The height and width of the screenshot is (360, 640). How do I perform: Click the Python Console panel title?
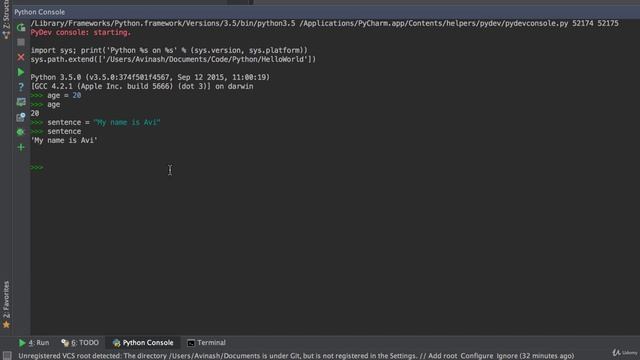(x=40, y=12)
